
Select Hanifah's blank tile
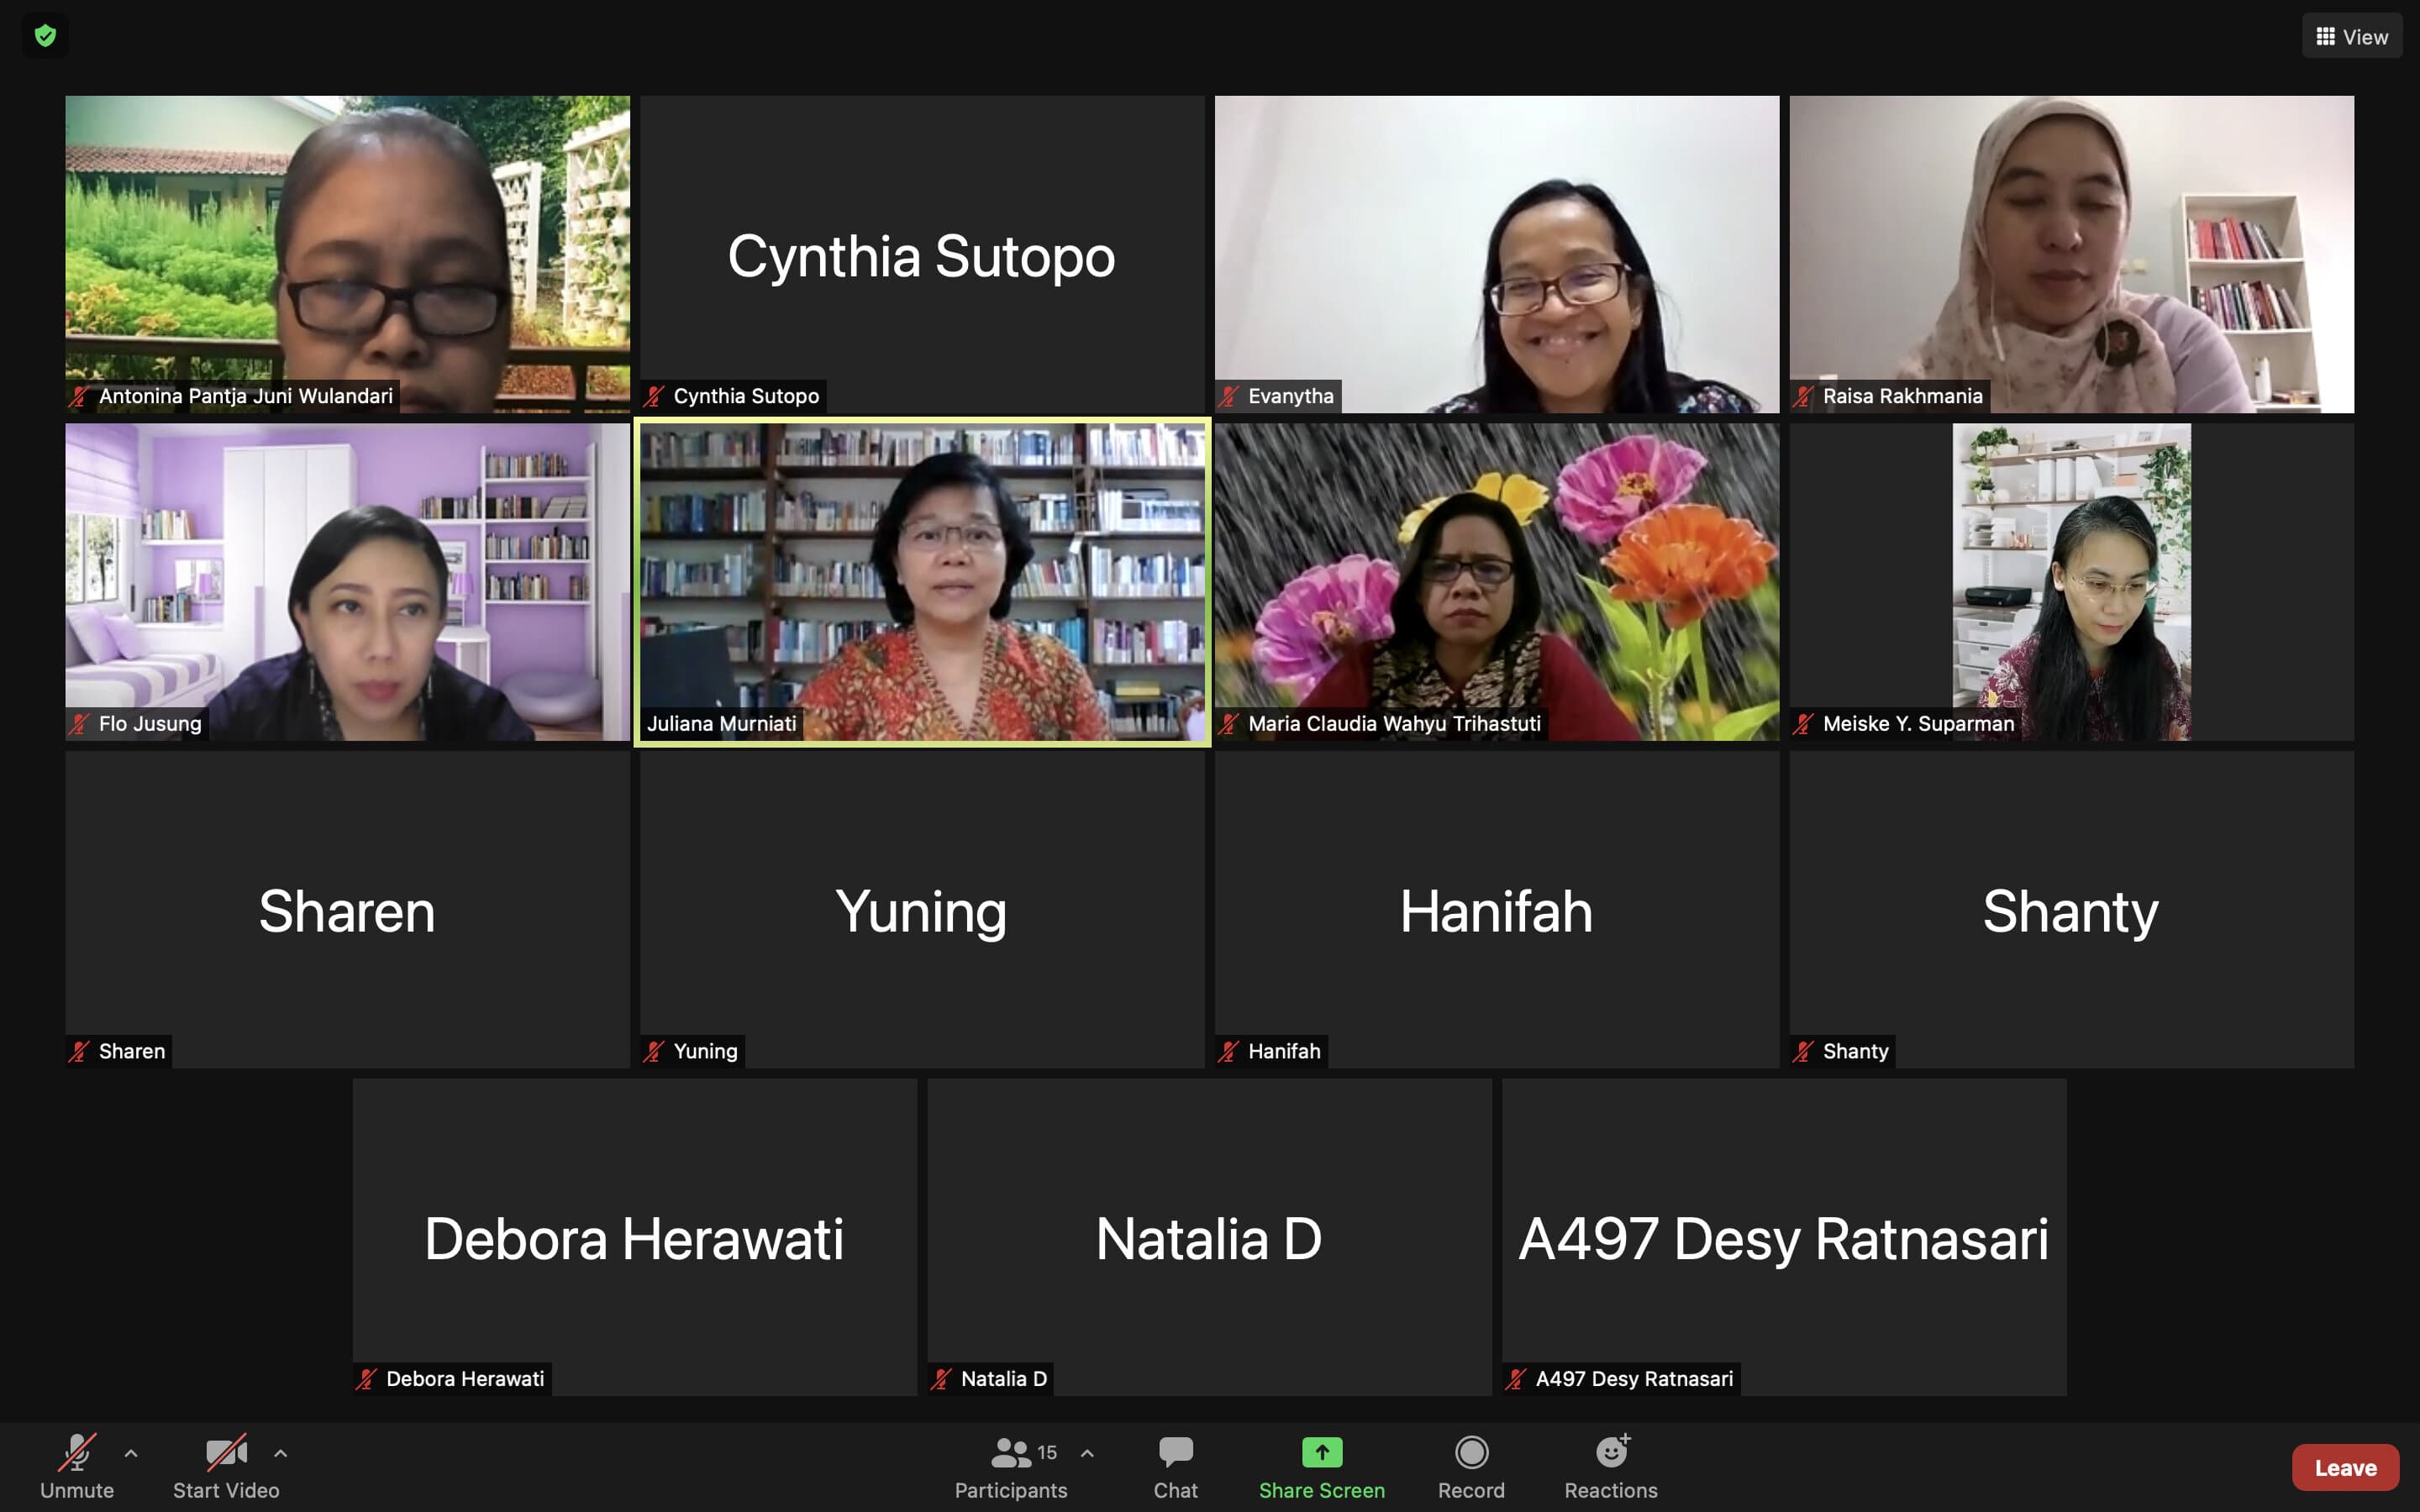[x=1497, y=909]
